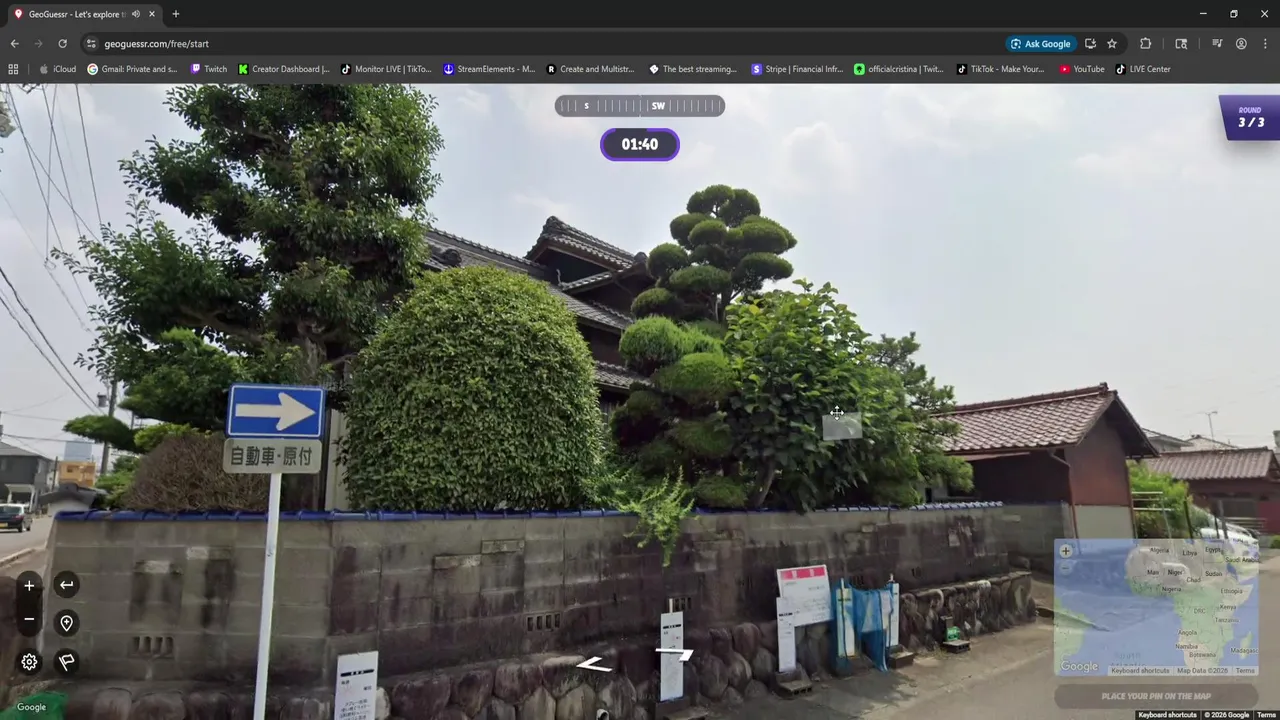Screen dimensions: 1280x720
Task: Click Ask Google button in address bar
Action: click(1040, 44)
